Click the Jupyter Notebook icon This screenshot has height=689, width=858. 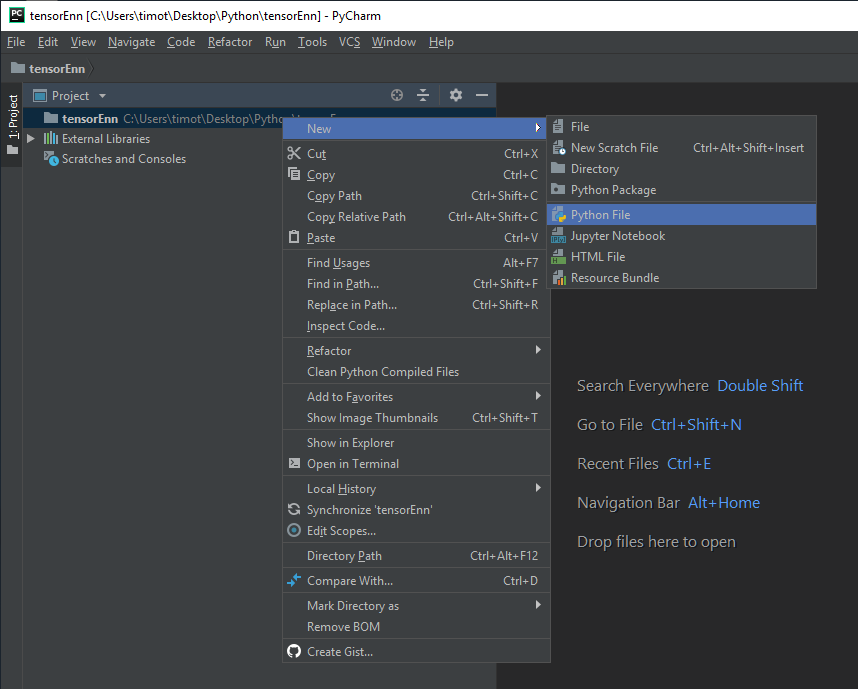[558, 235]
